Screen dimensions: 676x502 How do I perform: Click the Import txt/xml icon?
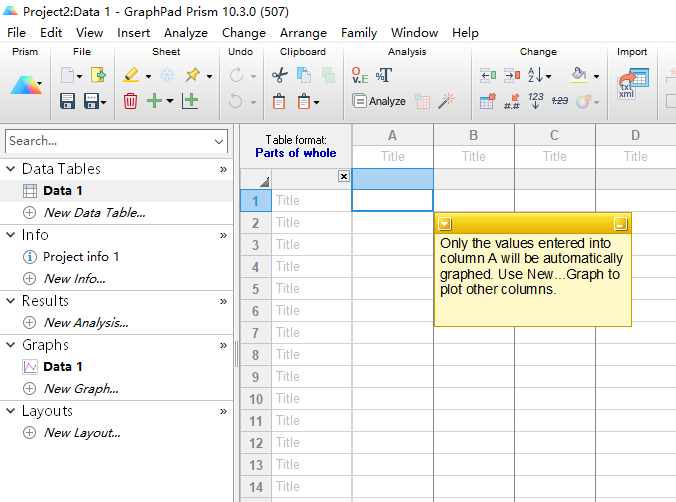click(633, 84)
